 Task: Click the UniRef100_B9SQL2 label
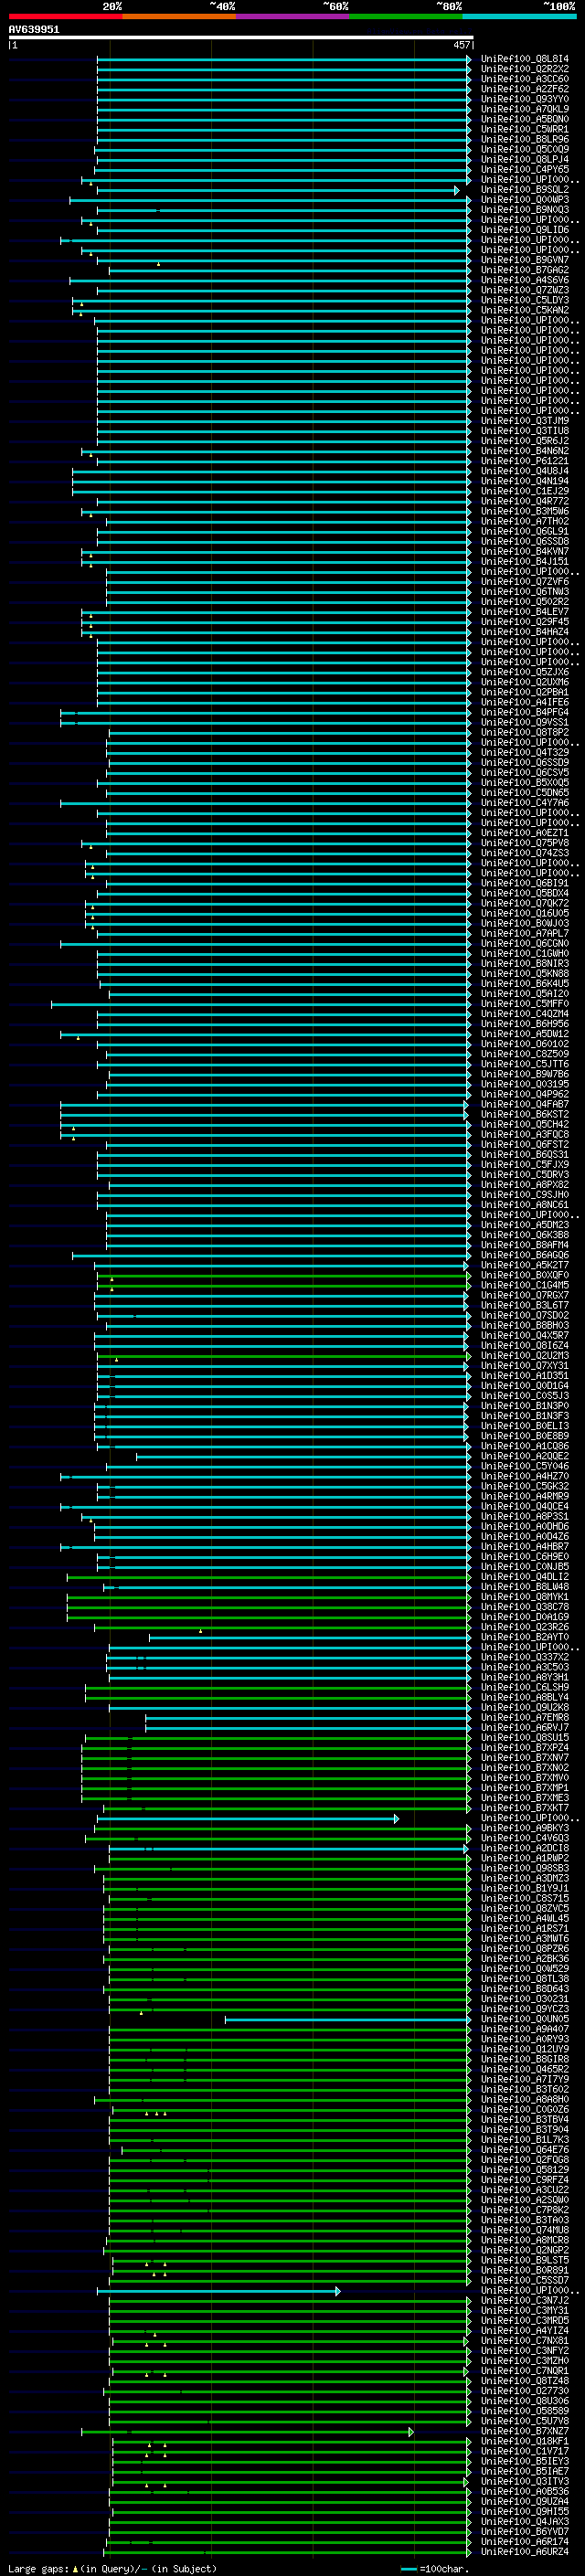(524, 189)
